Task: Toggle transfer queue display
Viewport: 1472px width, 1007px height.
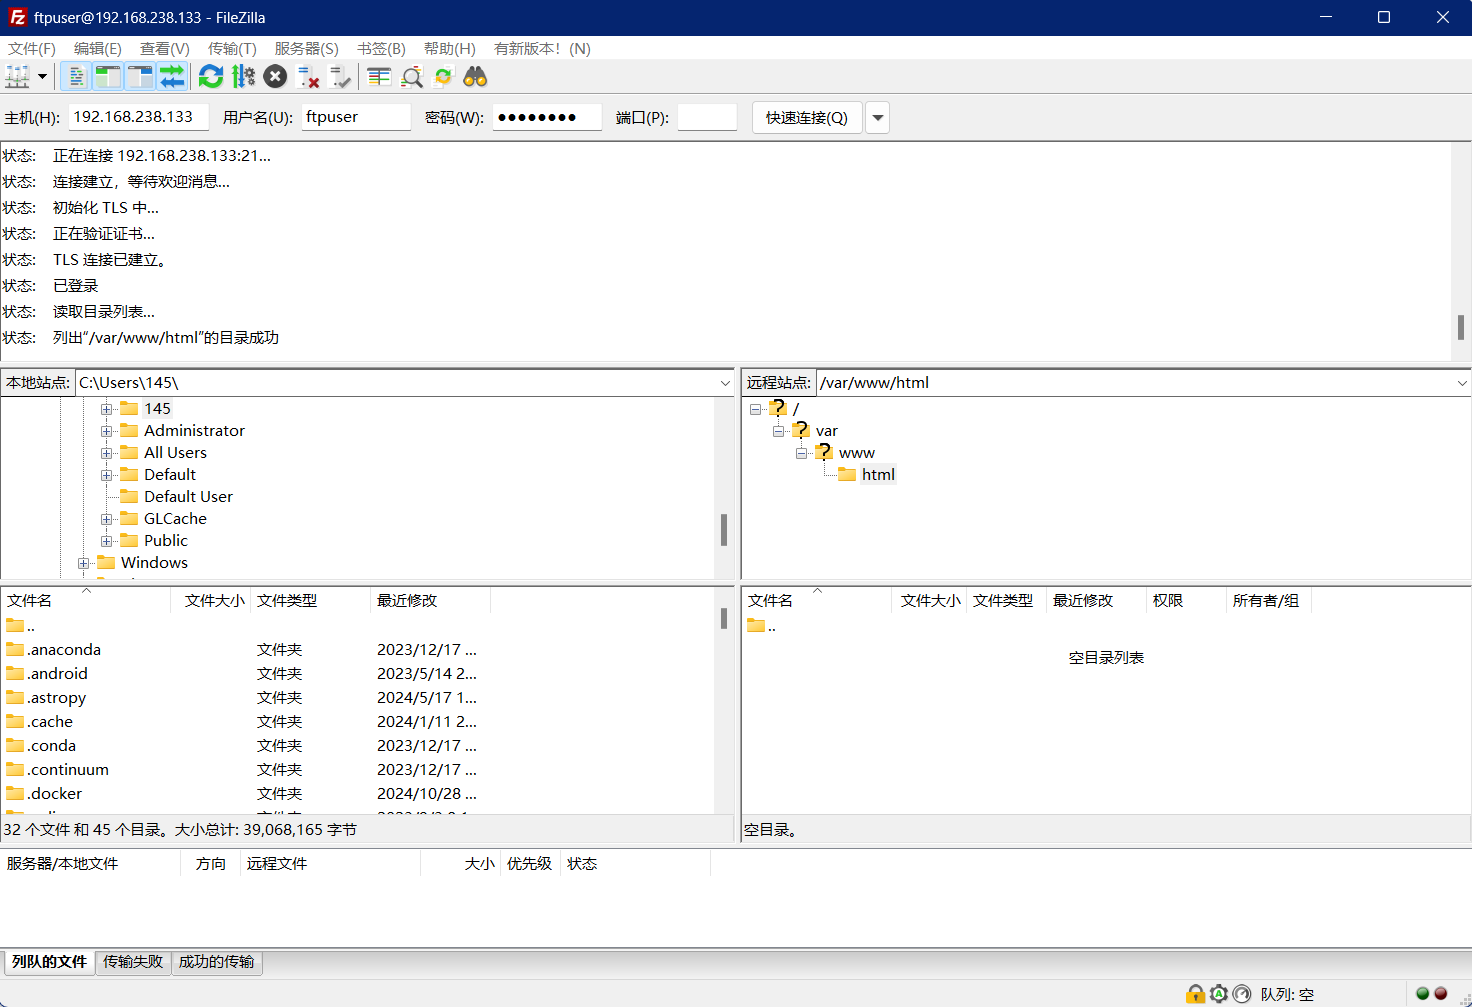Action: [172, 77]
